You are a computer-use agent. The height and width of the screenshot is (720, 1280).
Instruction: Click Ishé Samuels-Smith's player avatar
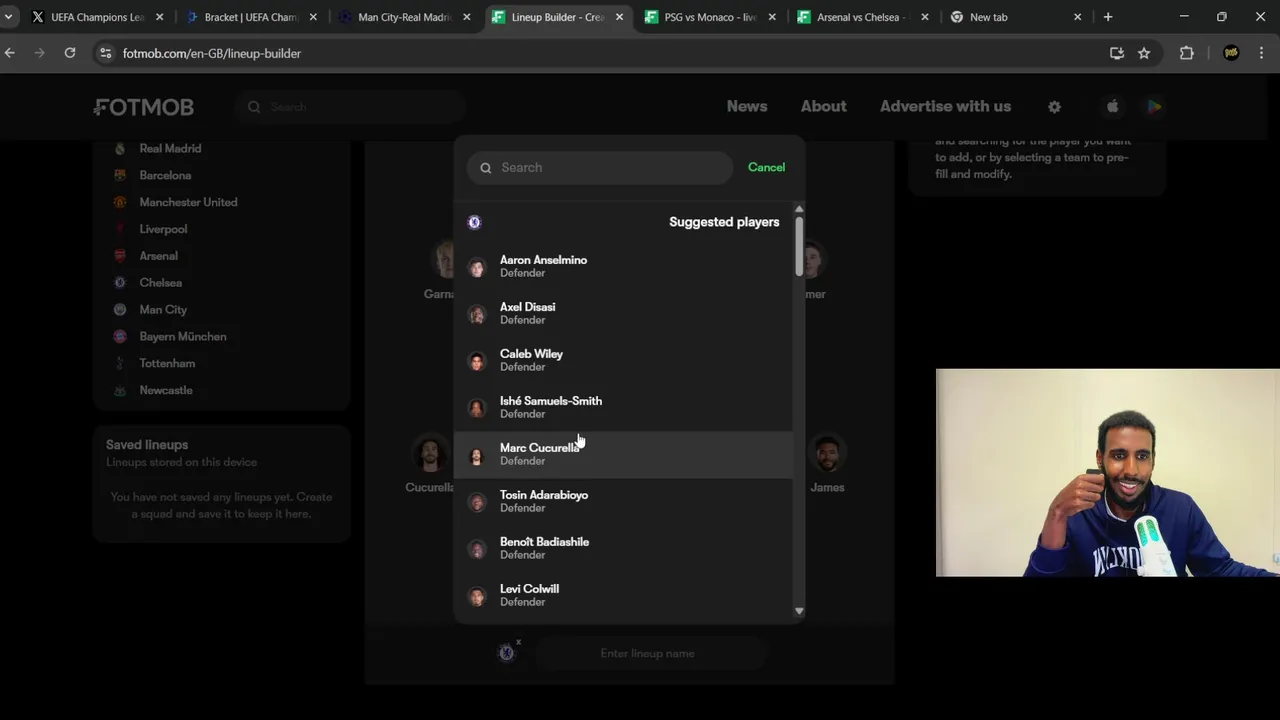click(x=477, y=408)
